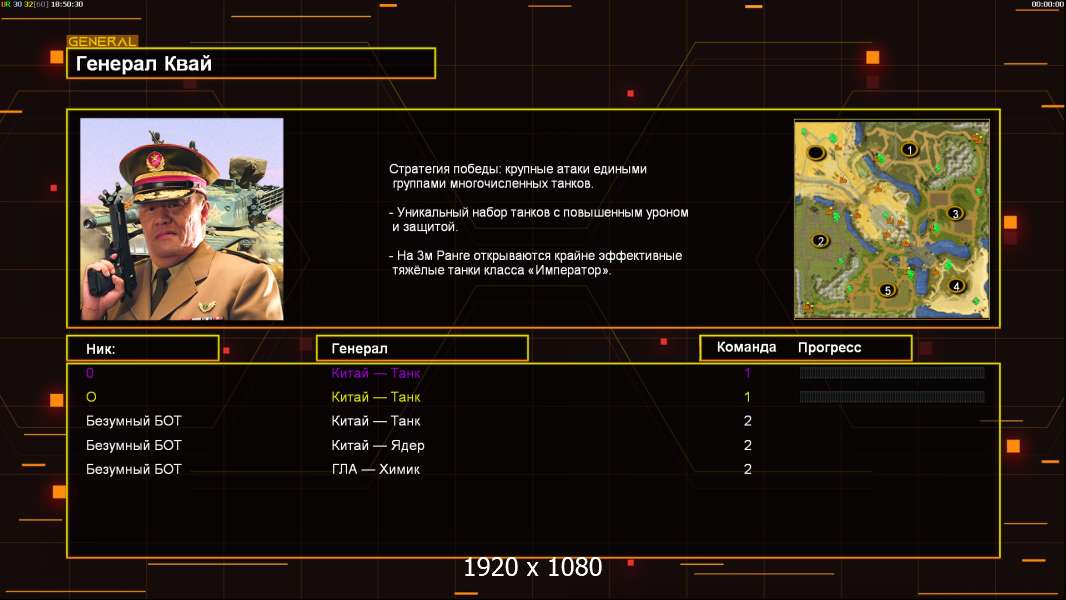The width and height of the screenshot is (1066, 600).
Task: Click 'Безумный БОТ' in the Китай — Танк row
Action: pyautogui.click(x=133, y=421)
